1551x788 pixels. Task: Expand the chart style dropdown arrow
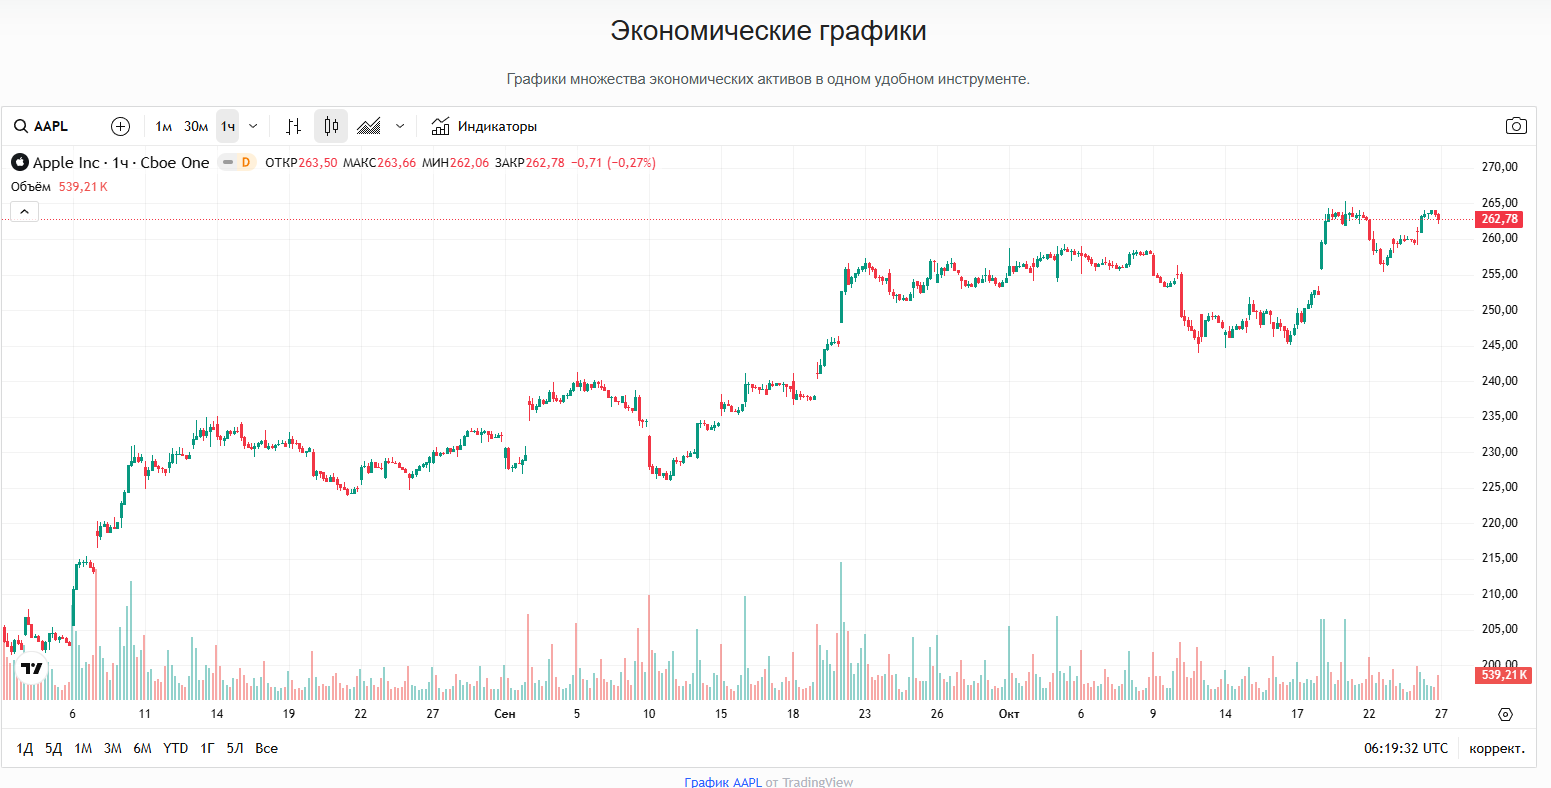click(x=400, y=126)
